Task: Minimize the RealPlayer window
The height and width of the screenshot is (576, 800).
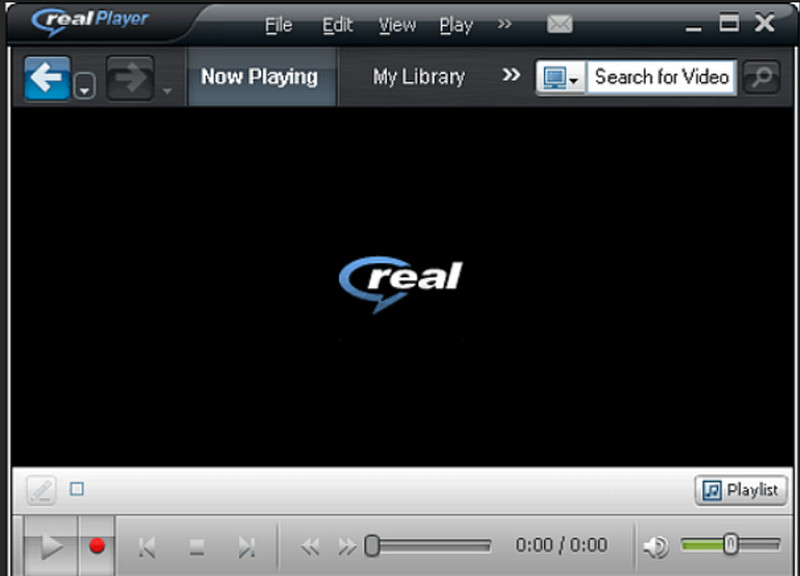Action: pyautogui.click(x=693, y=29)
